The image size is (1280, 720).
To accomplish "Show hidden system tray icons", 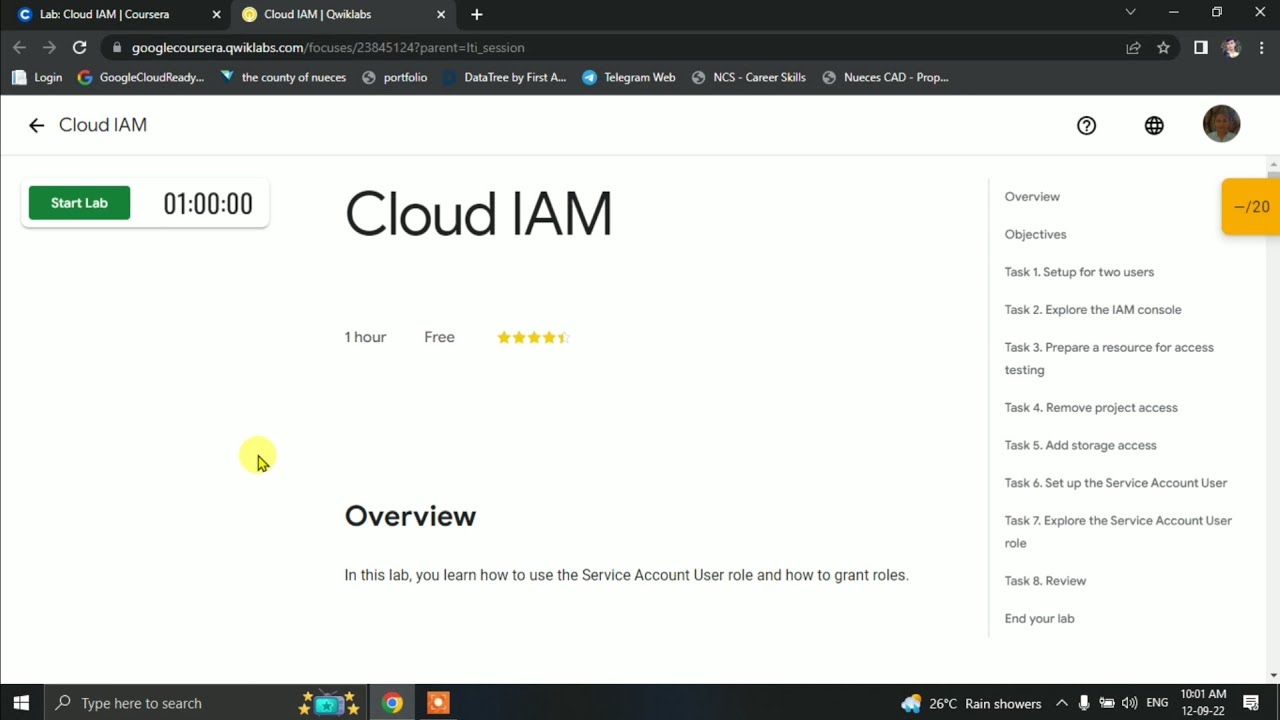I will click(1061, 703).
